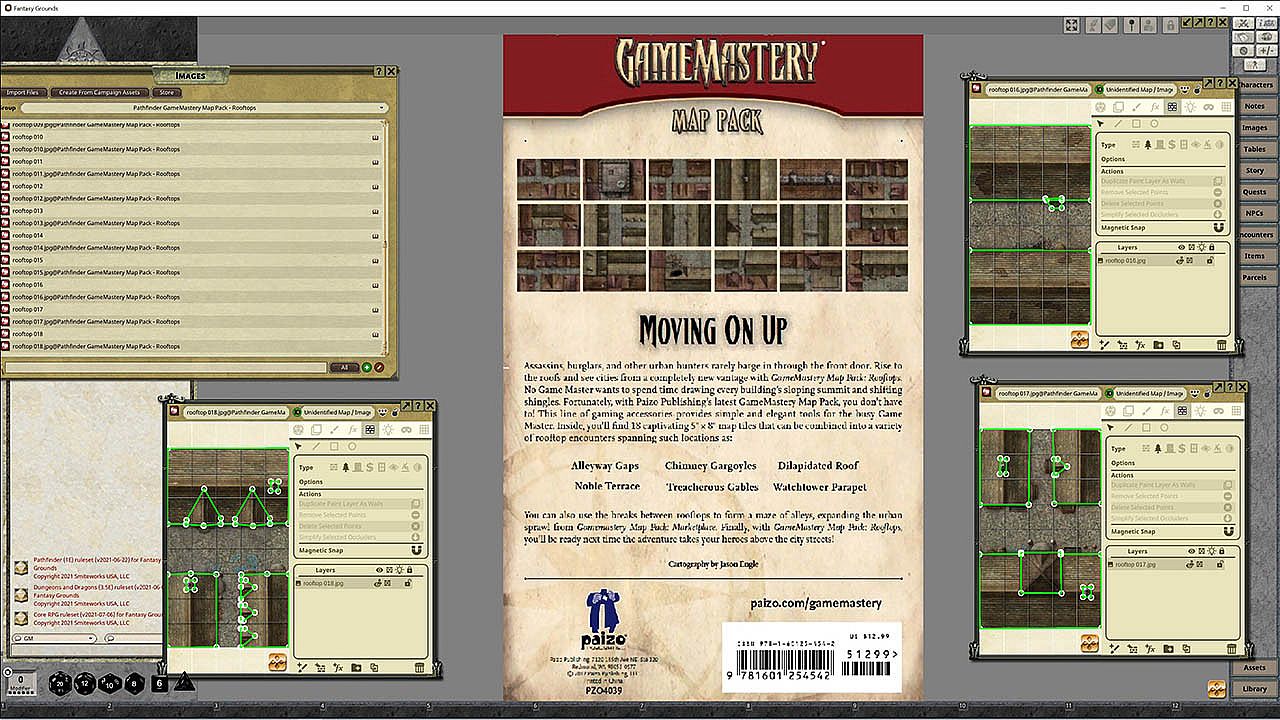This screenshot has width=1280, height=720.
Task: Open Library sidebar button
Action: coord(1255,688)
